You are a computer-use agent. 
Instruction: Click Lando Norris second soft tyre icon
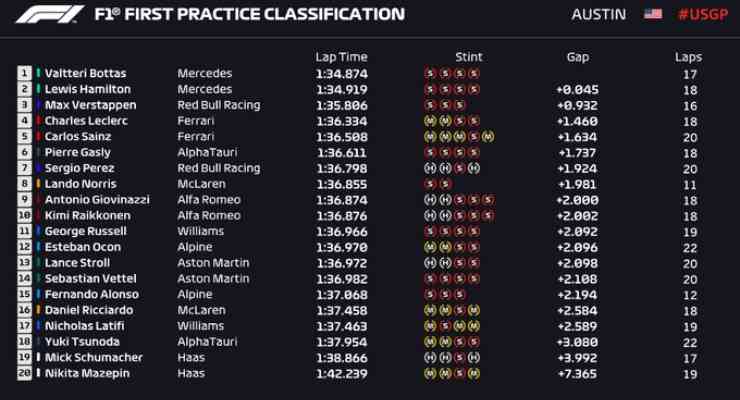tap(445, 184)
